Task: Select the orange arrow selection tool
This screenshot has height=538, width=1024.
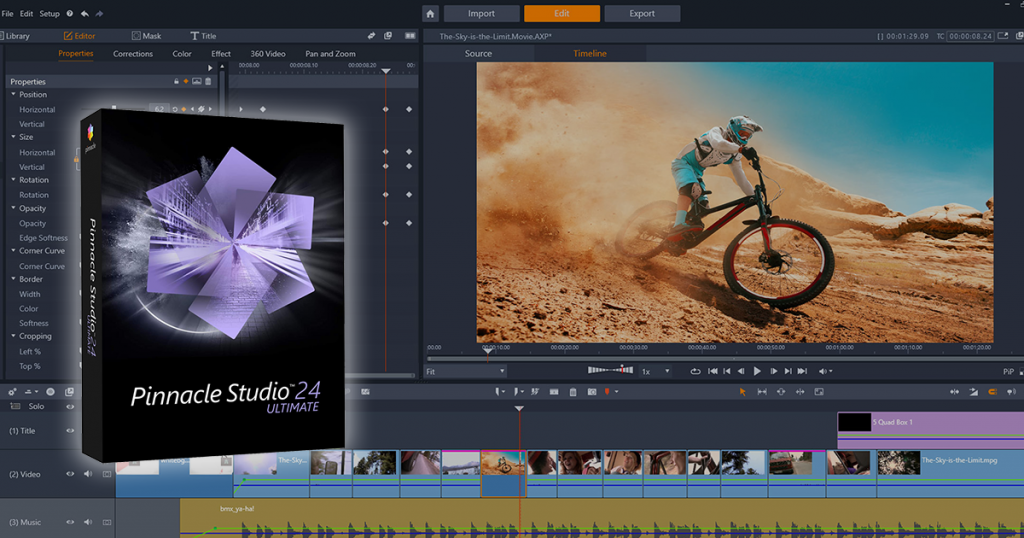Action: 742,392
